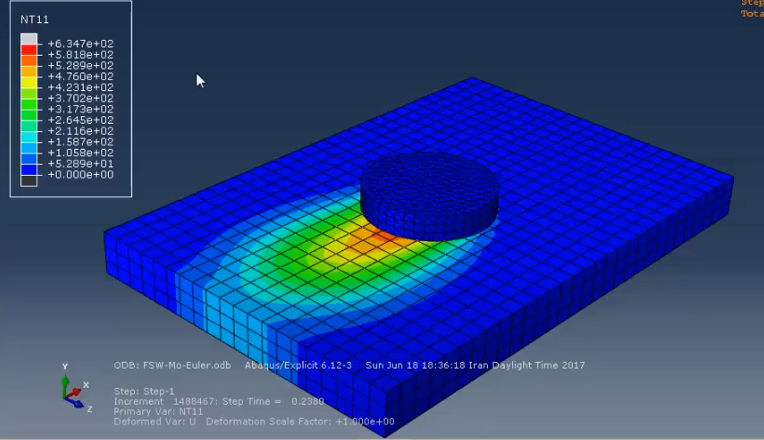Select the Increment 1488467 annotation
764x440 pixels.
[165, 402]
